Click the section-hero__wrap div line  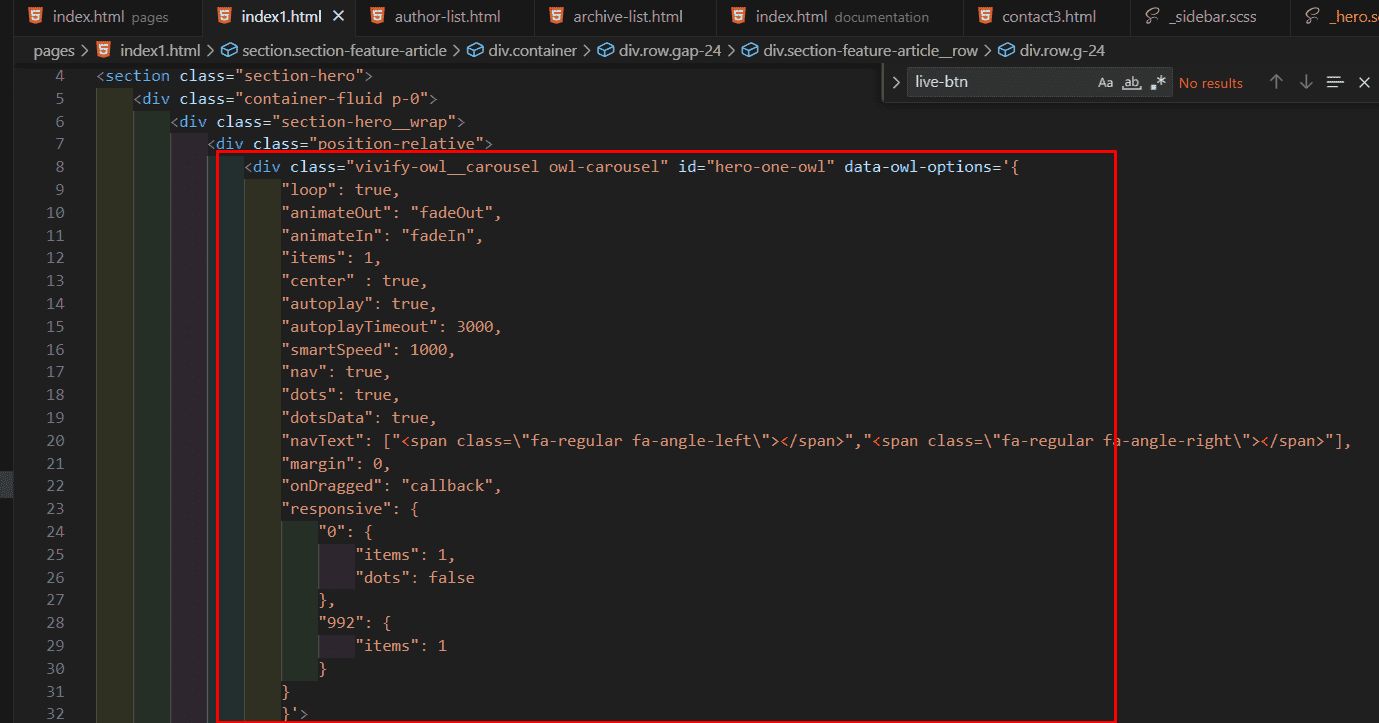(x=317, y=122)
